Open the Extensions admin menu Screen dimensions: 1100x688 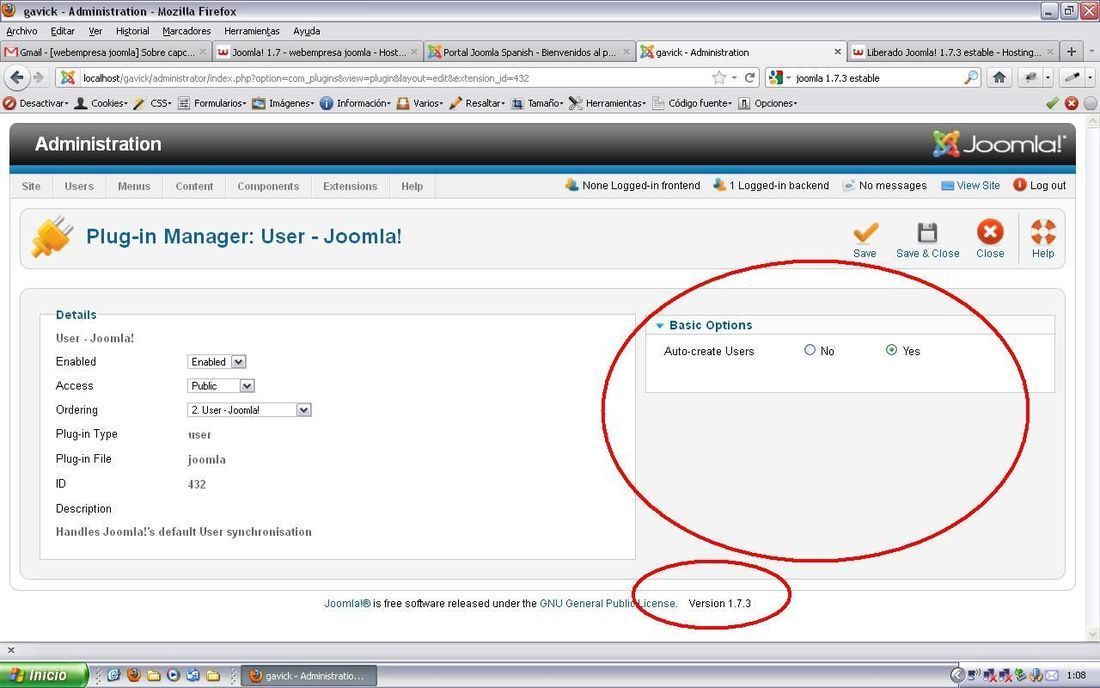click(350, 186)
